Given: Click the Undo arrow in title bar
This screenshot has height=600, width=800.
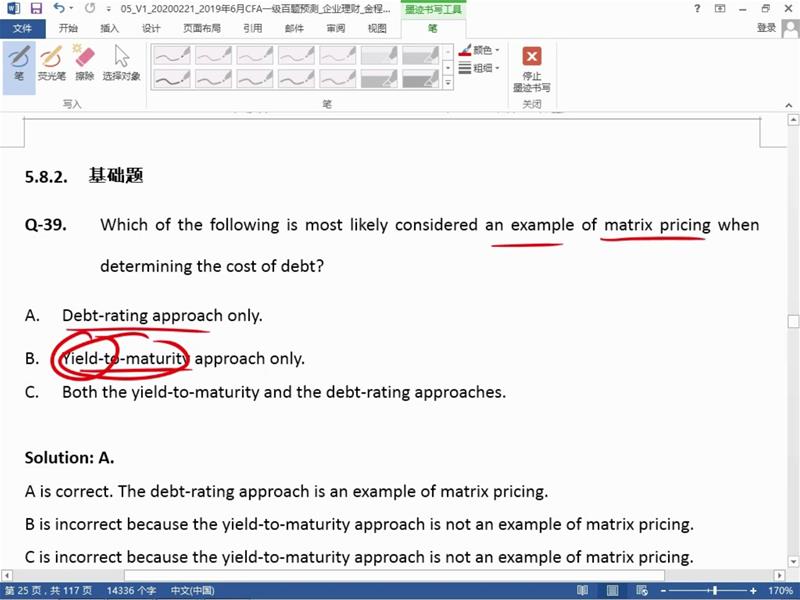Looking at the screenshot, I should coord(59,8).
